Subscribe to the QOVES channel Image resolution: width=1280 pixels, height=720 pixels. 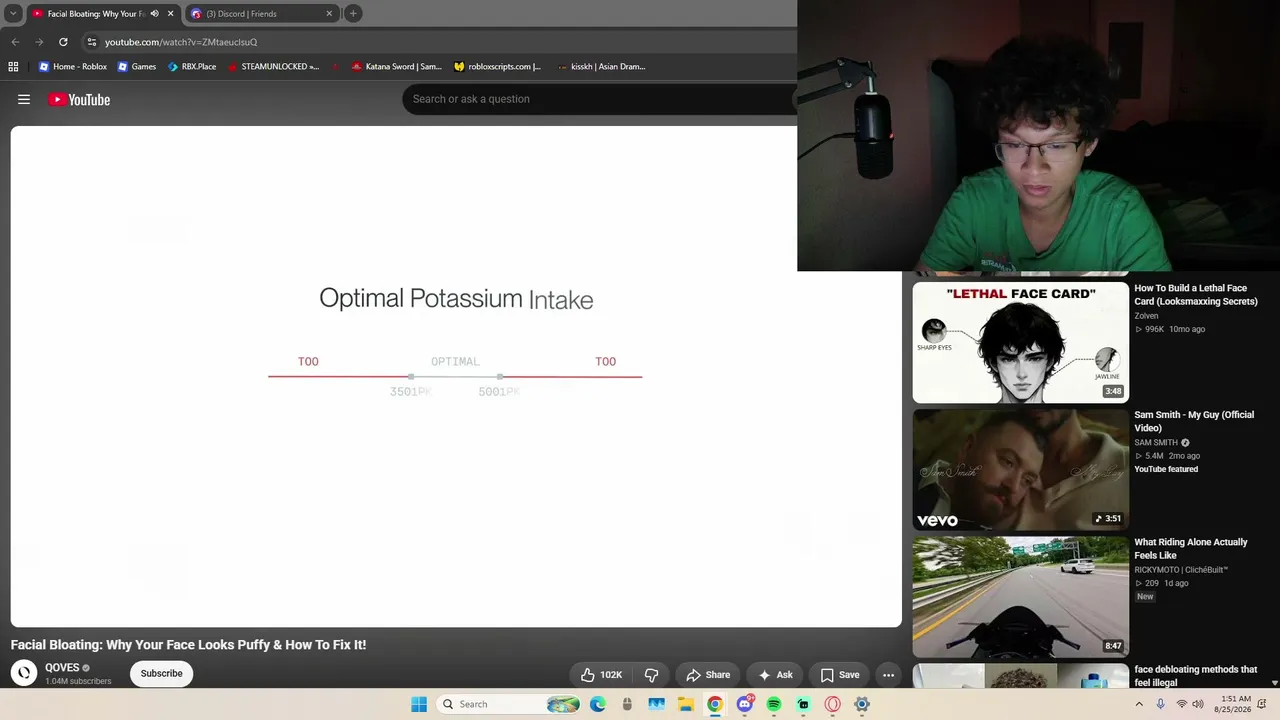click(161, 674)
